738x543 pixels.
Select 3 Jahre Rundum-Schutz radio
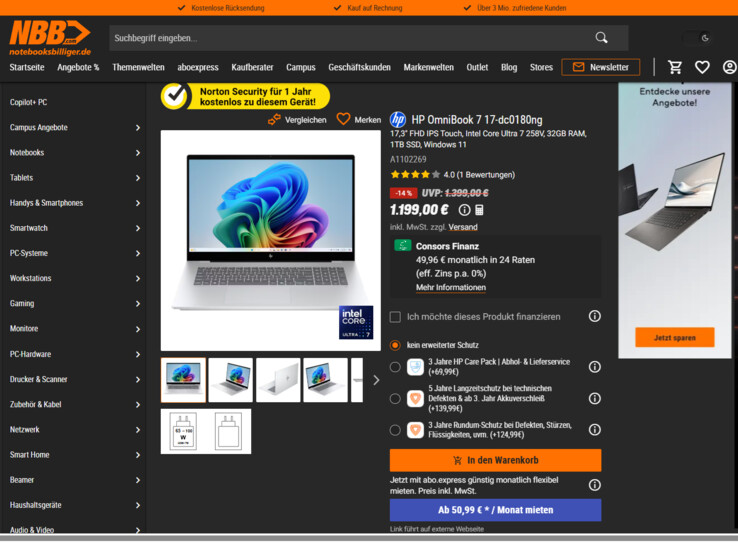395,430
